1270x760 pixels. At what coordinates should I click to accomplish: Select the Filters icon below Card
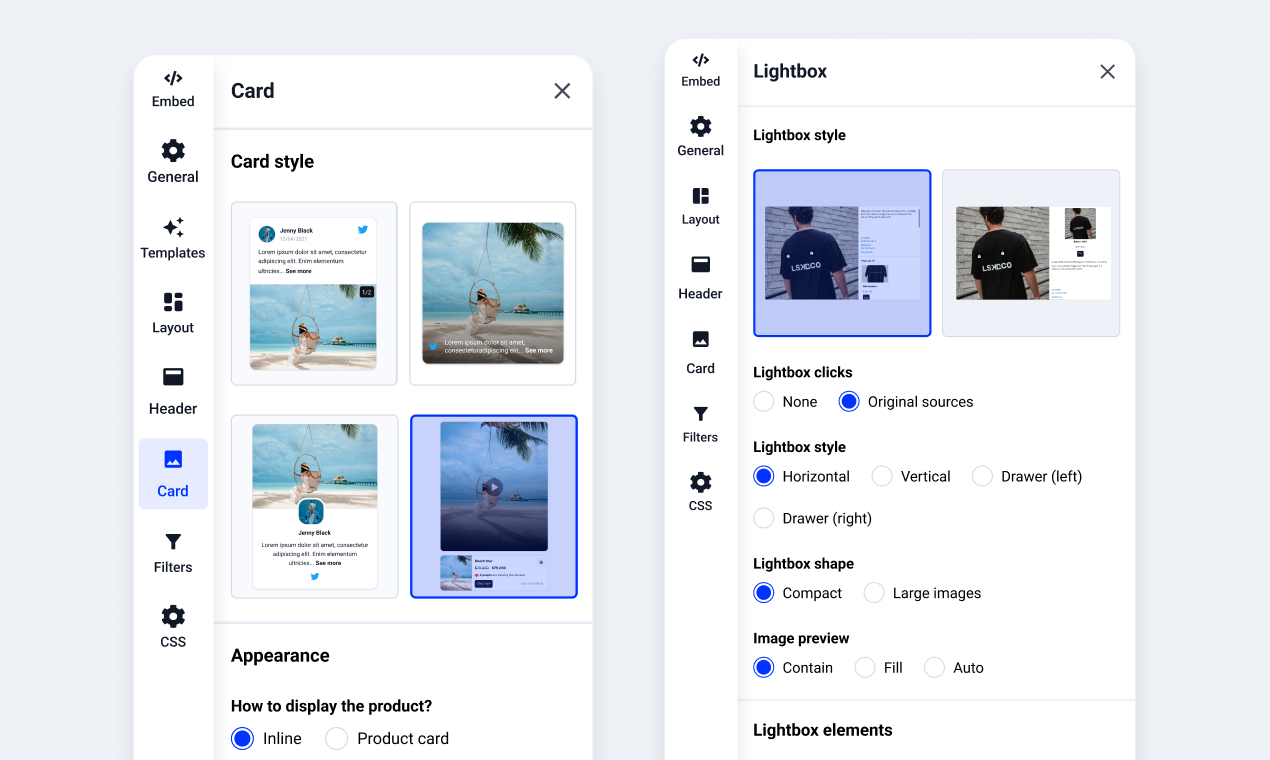[173, 552]
